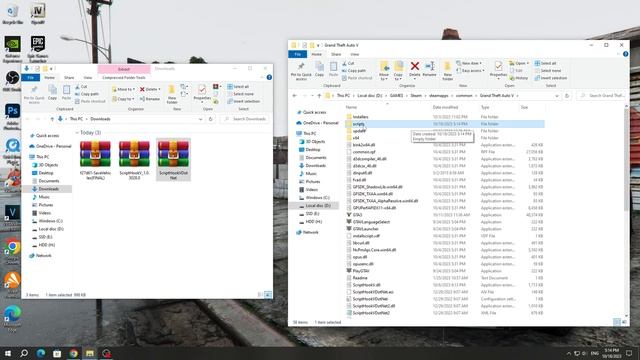Expand the address bar history in Grand Theft Auto V window

(x=557, y=96)
